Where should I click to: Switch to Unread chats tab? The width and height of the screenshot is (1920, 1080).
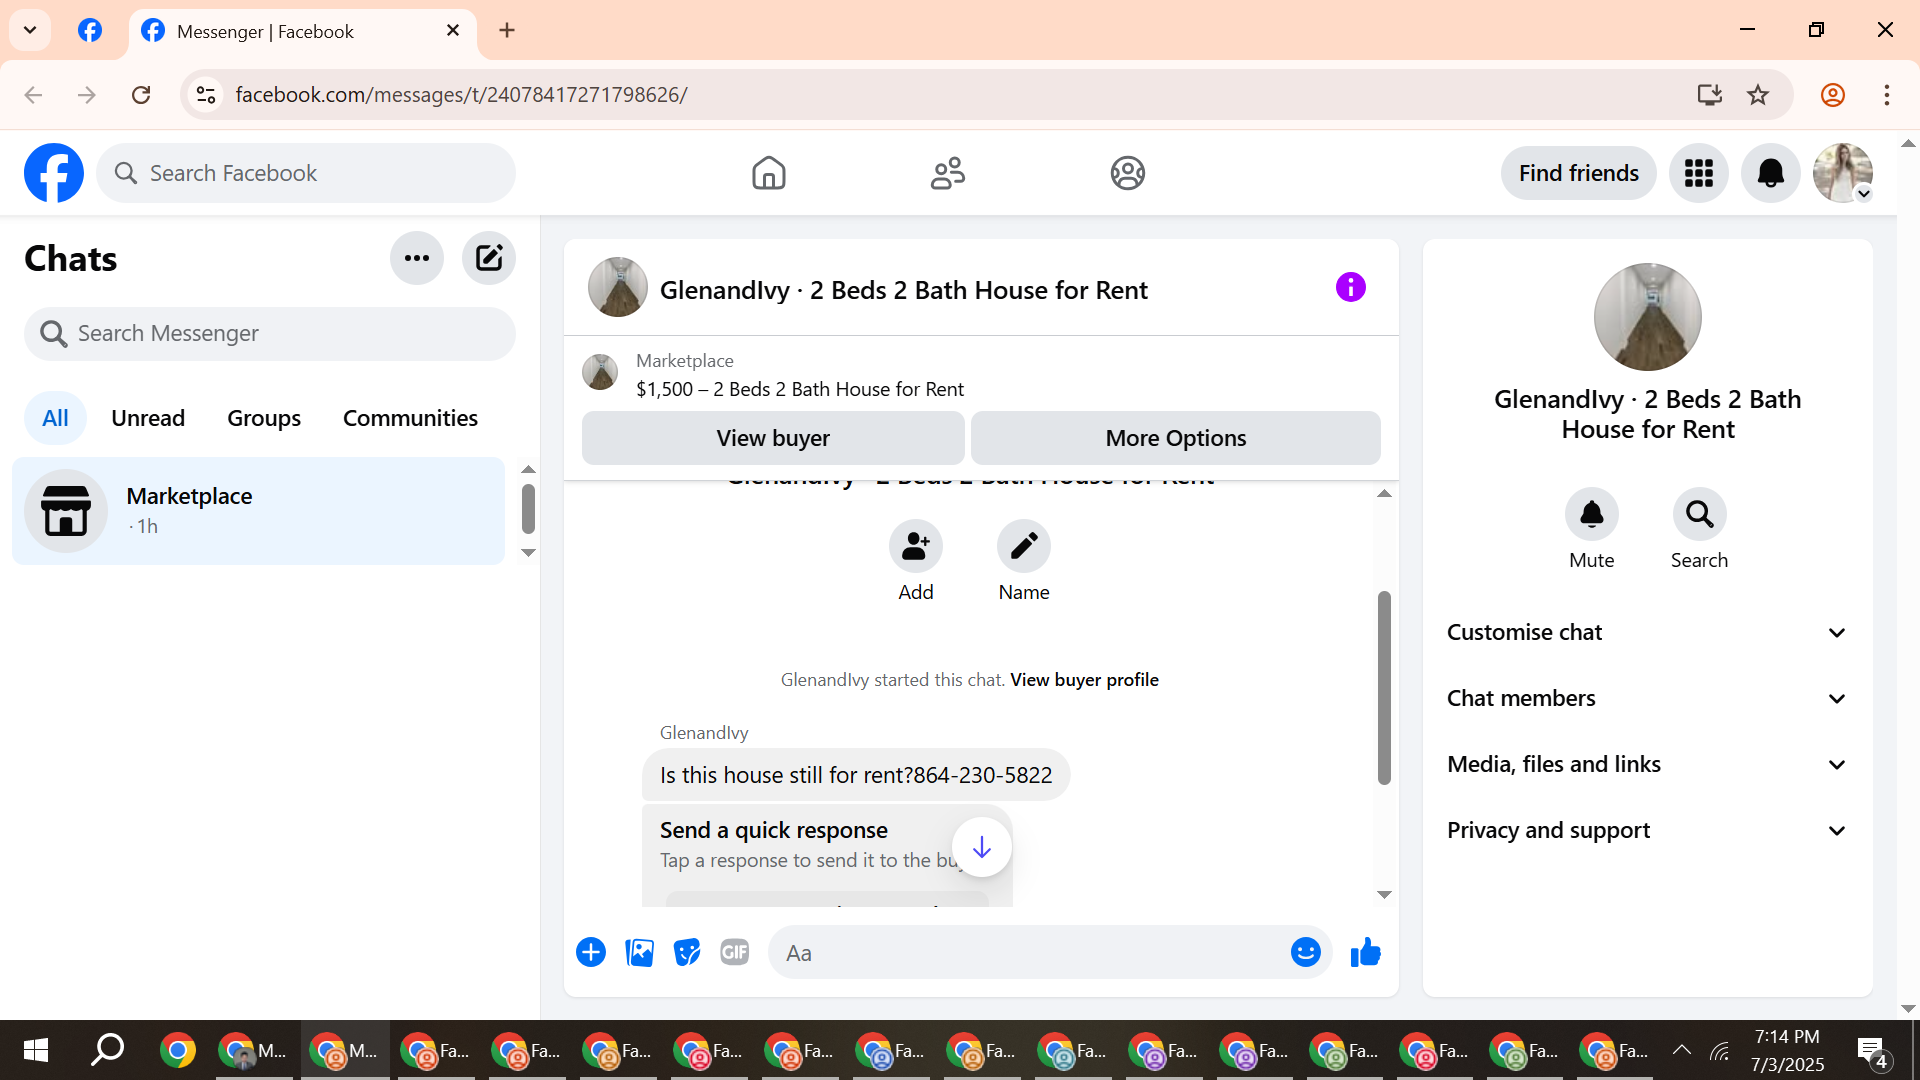[x=148, y=418]
